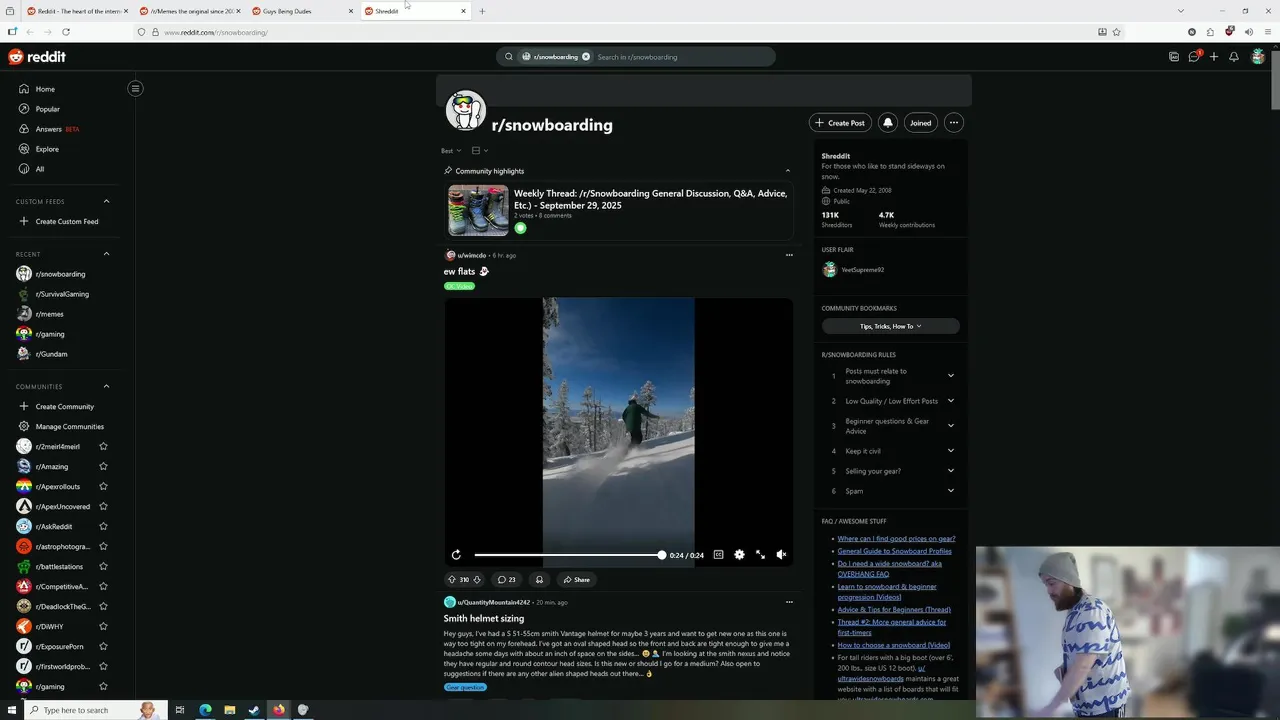Click 'Where can I find good prices on gear?'

pos(896,539)
